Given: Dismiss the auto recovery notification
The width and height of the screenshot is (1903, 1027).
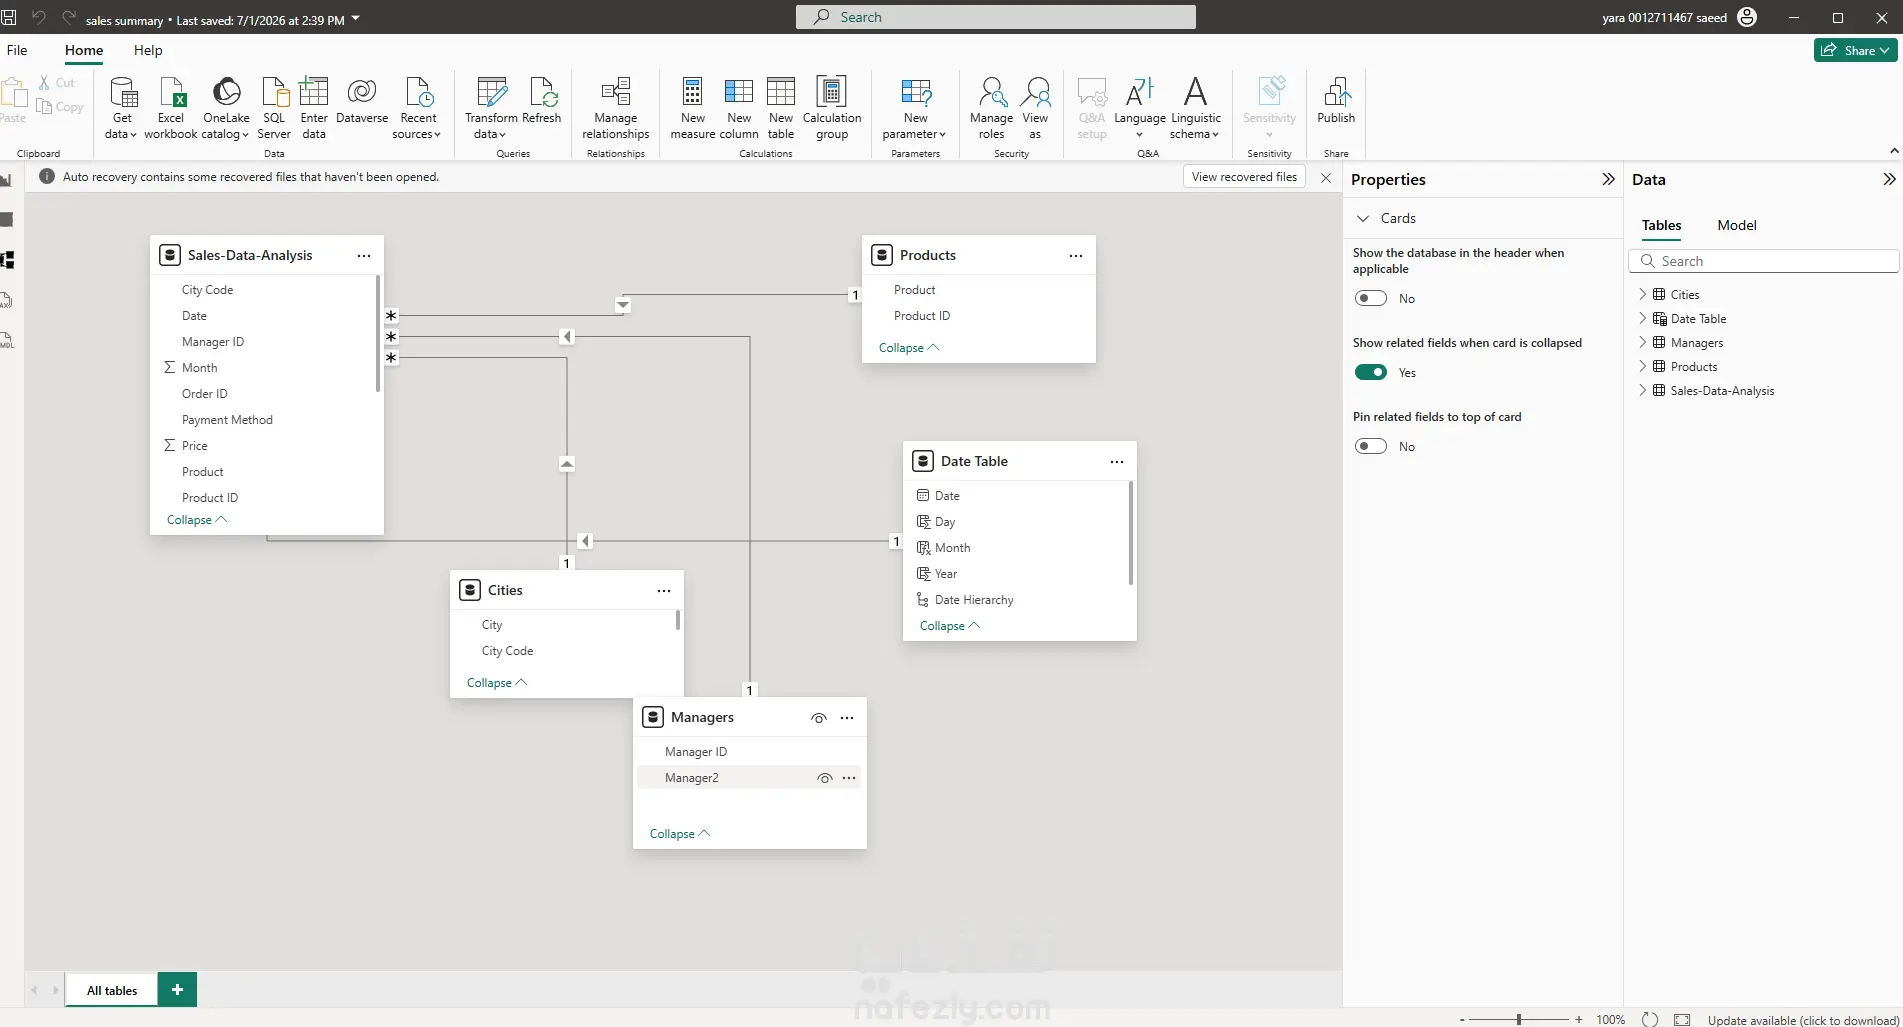Looking at the screenshot, I should [1326, 177].
